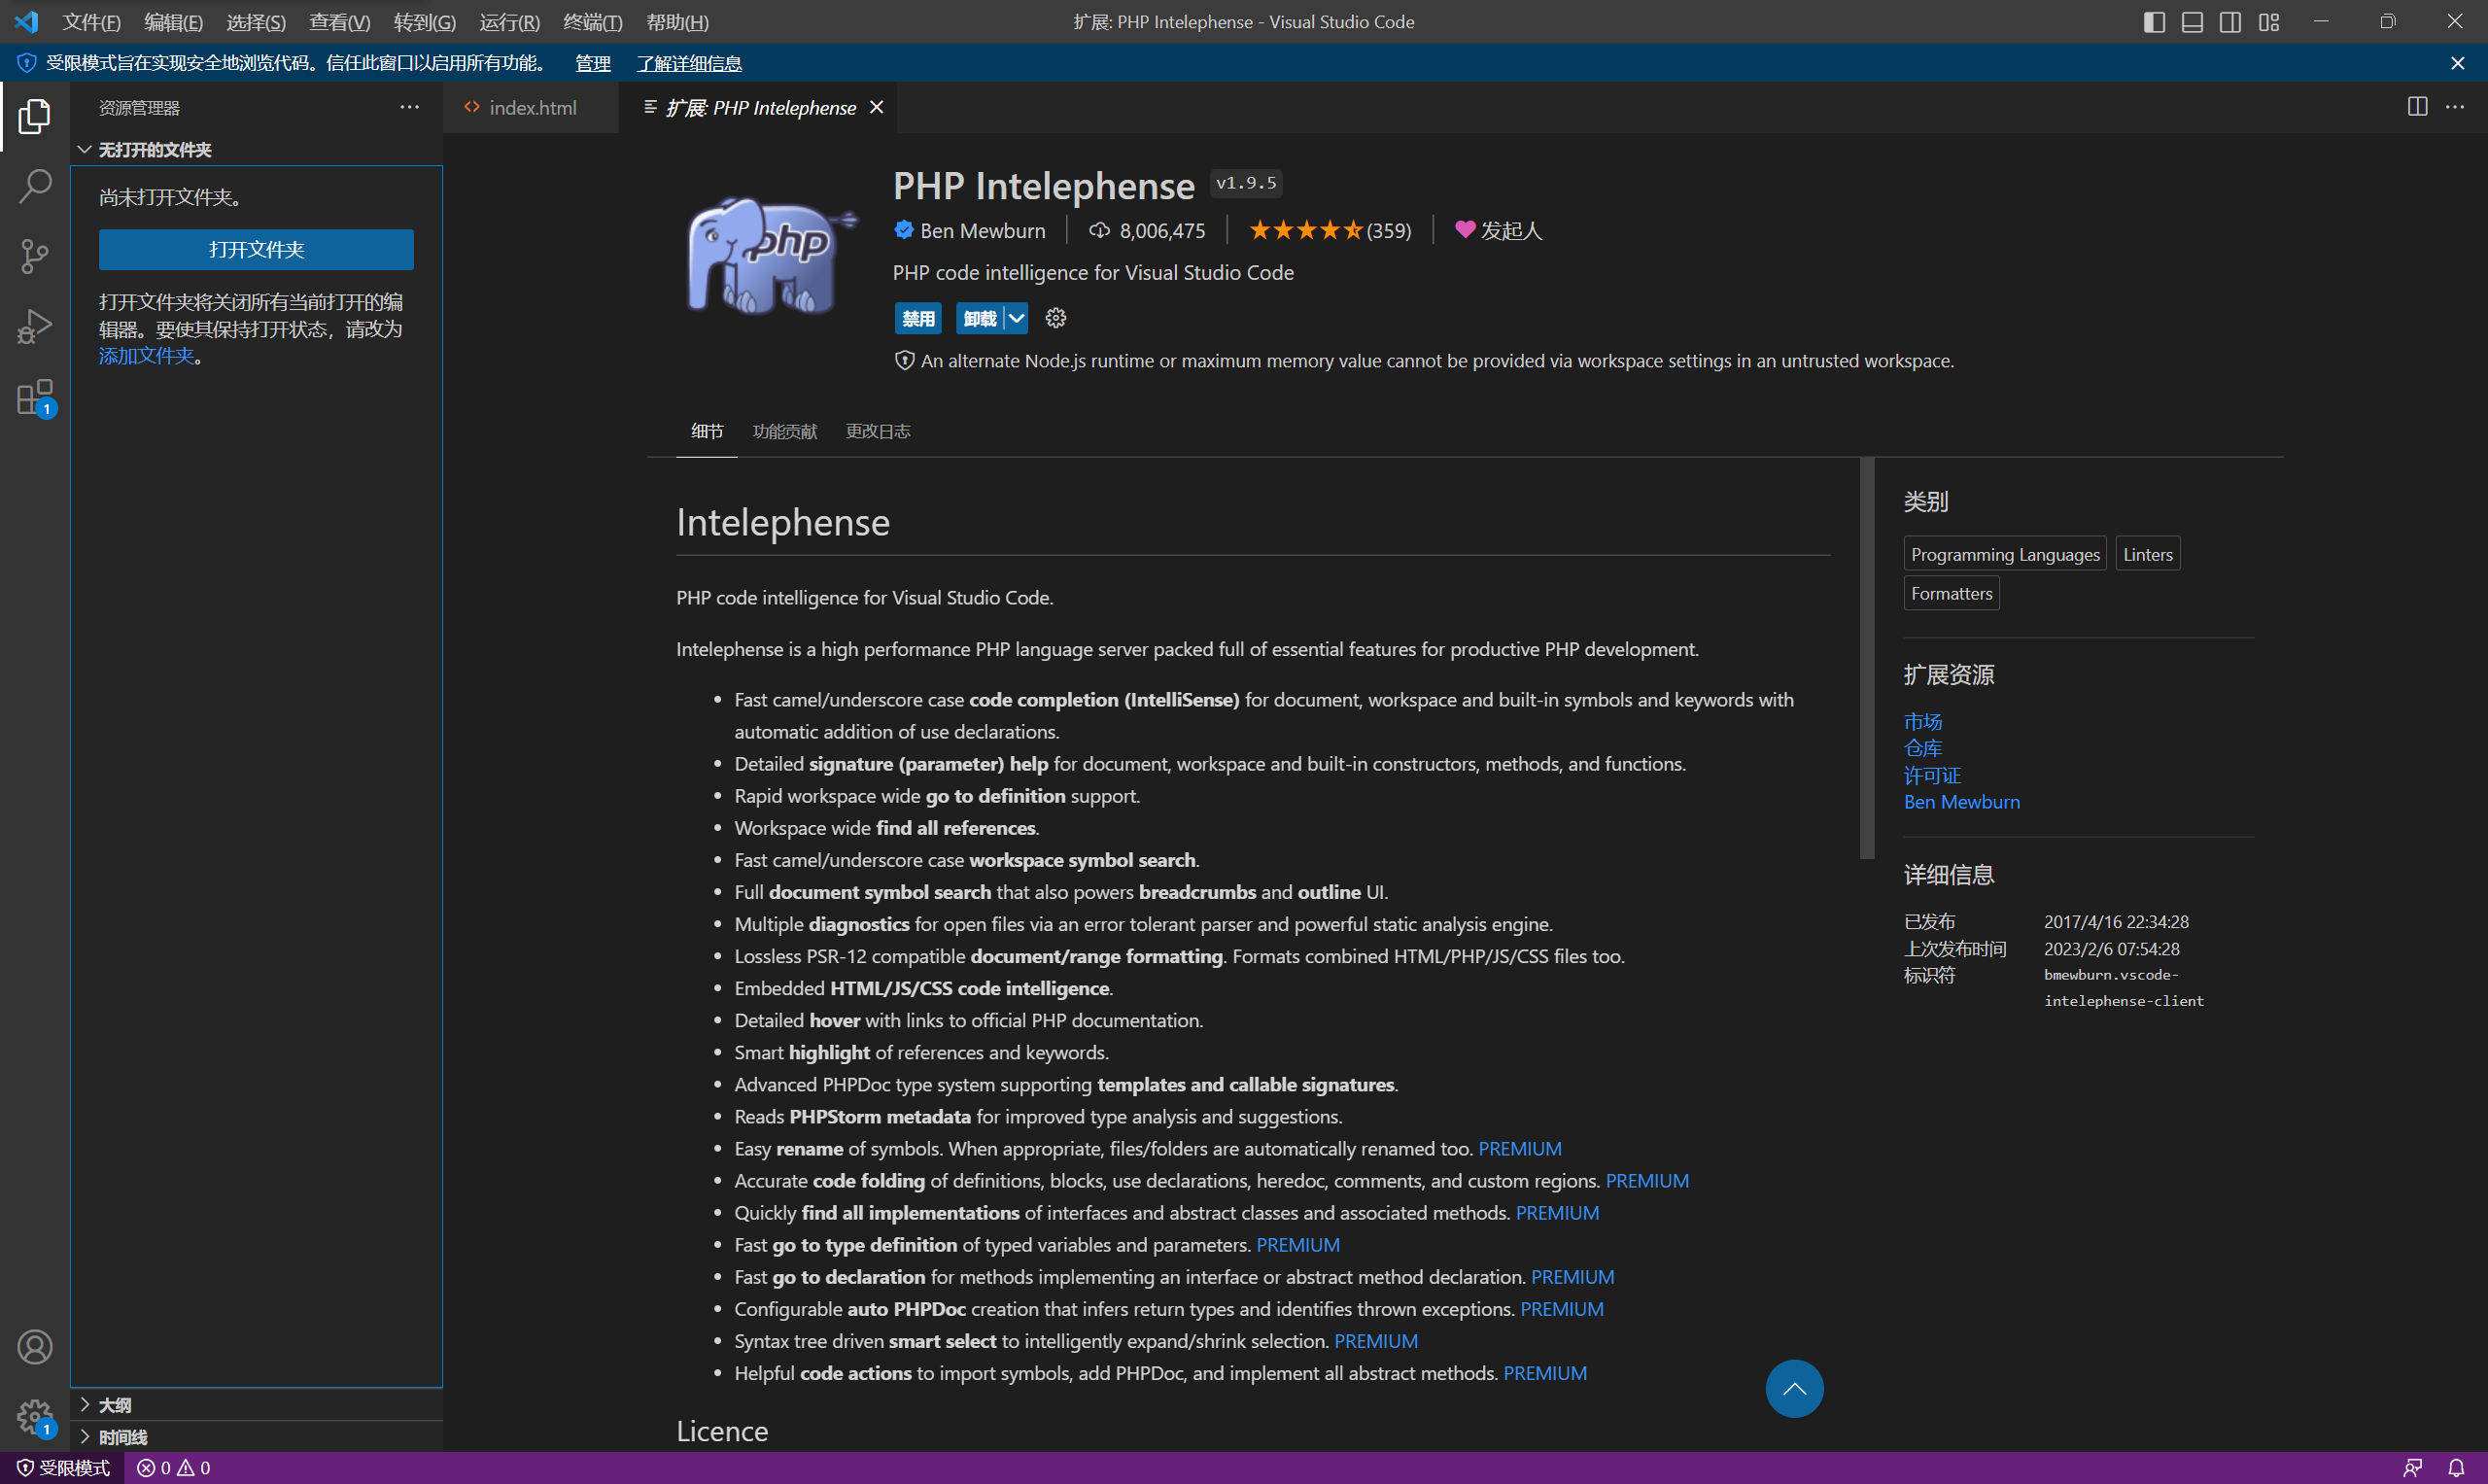Open the Extensions view icon
This screenshot has height=1484, width=2488.
pyautogui.click(x=35, y=397)
